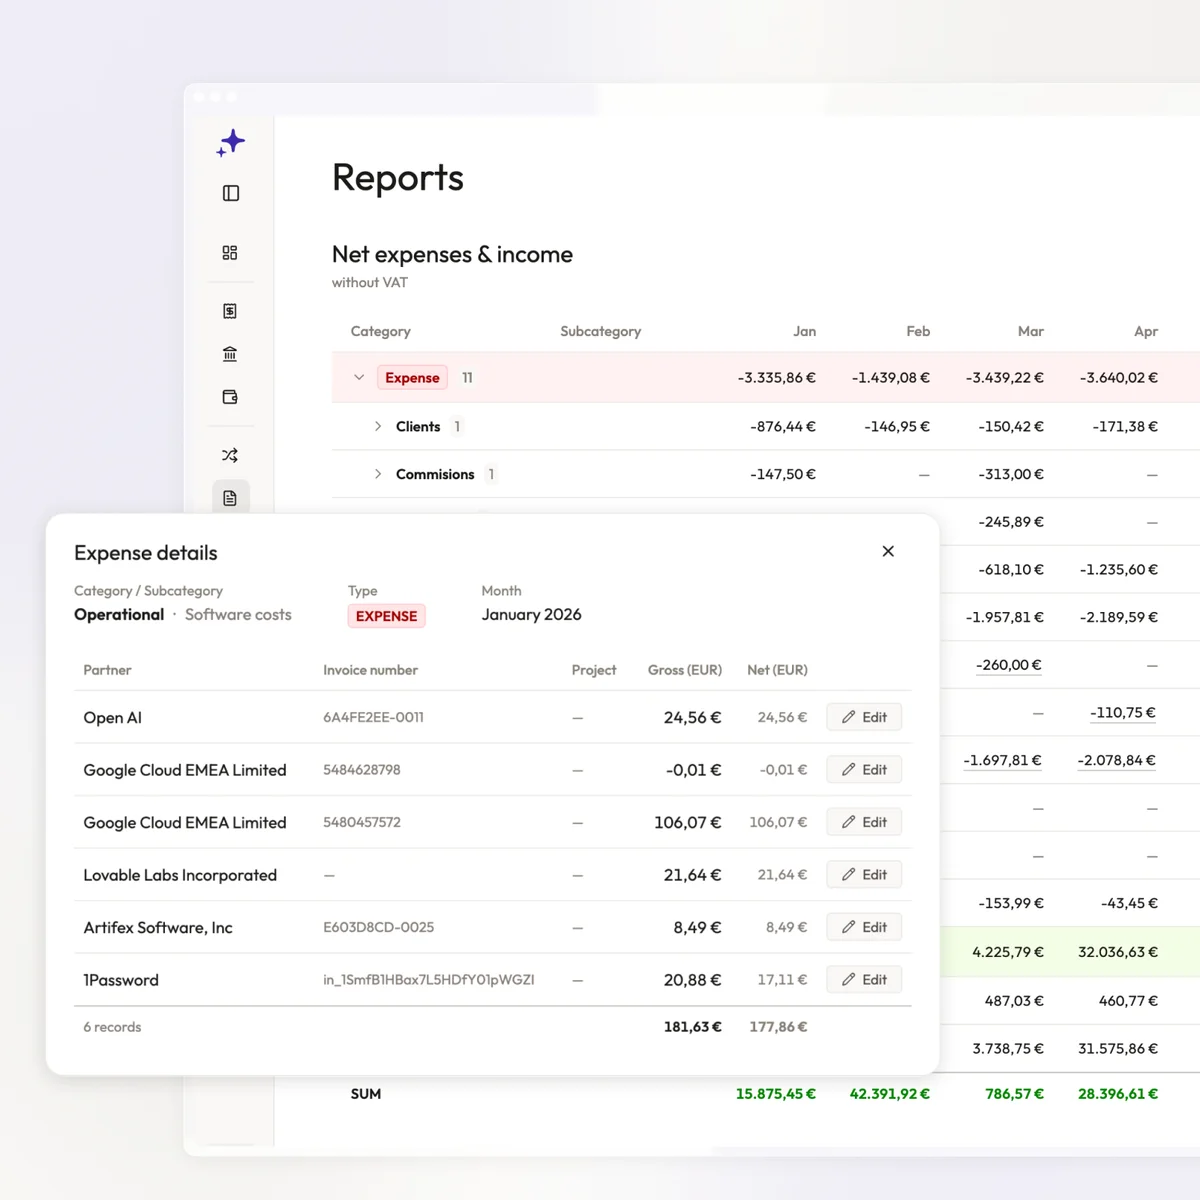Screen dimensions: 1200x1200
Task: Click the Lovable Labs Incorporated partner name
Action: coord(180,875)
